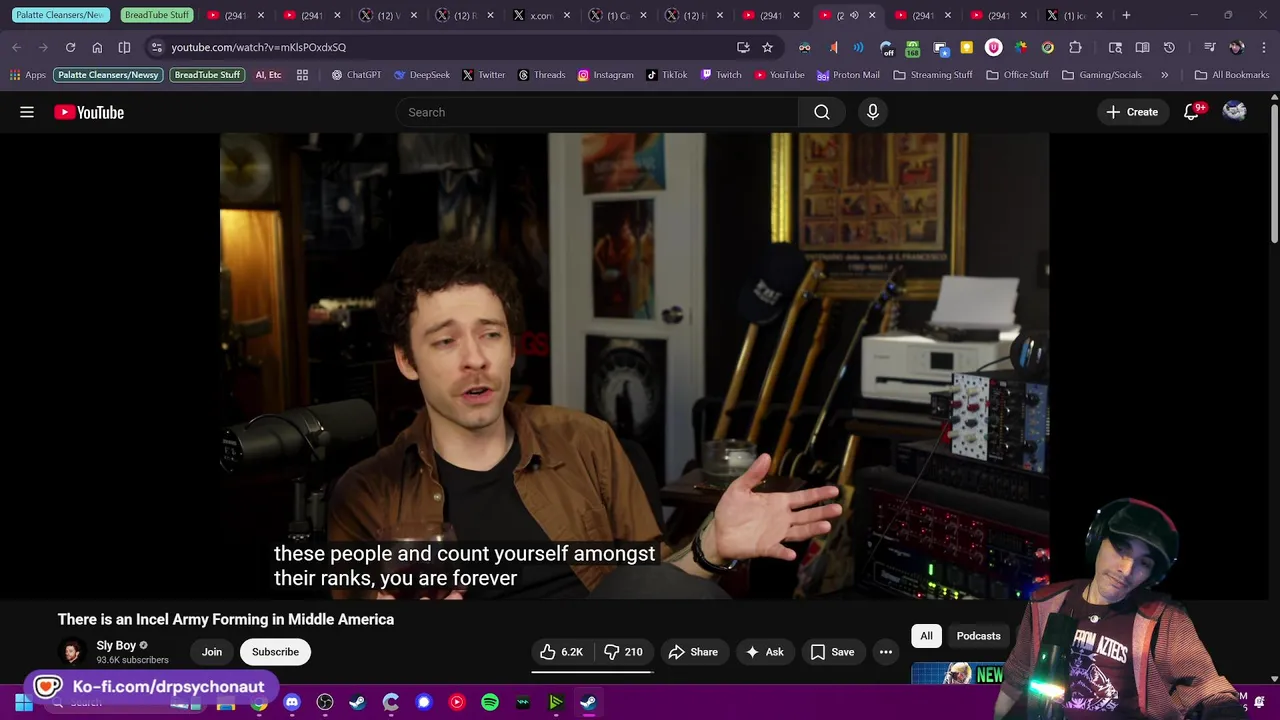Select the Podcasts filter chip

coord(978,636)
